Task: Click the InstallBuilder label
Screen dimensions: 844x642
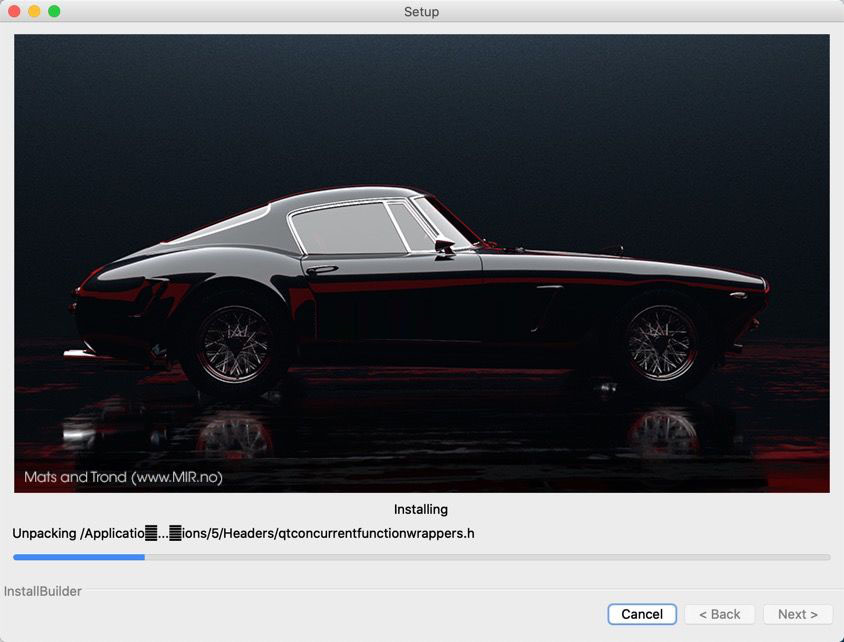Action: click(43, 591)
